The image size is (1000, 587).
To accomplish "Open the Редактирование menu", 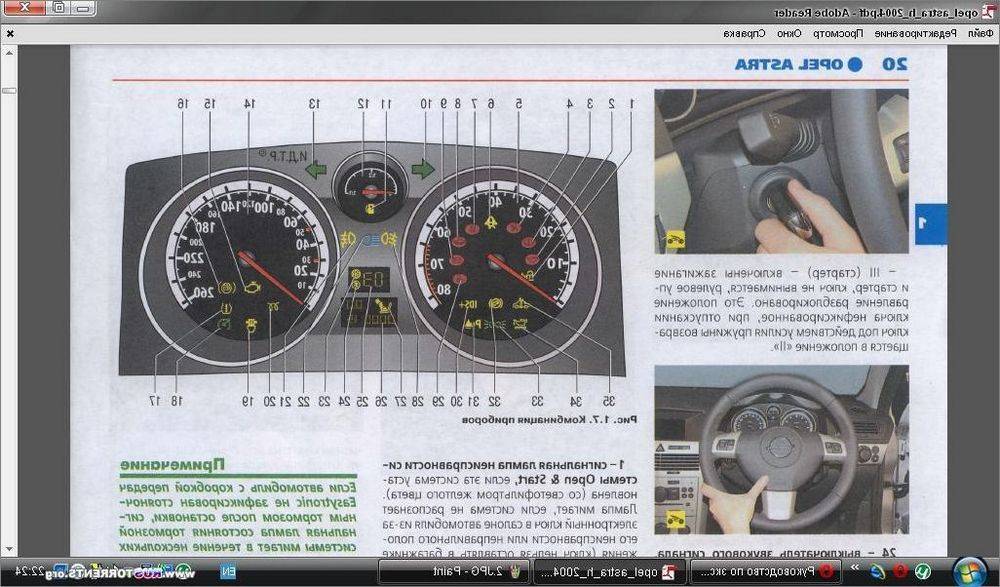I will coord(915,33).
